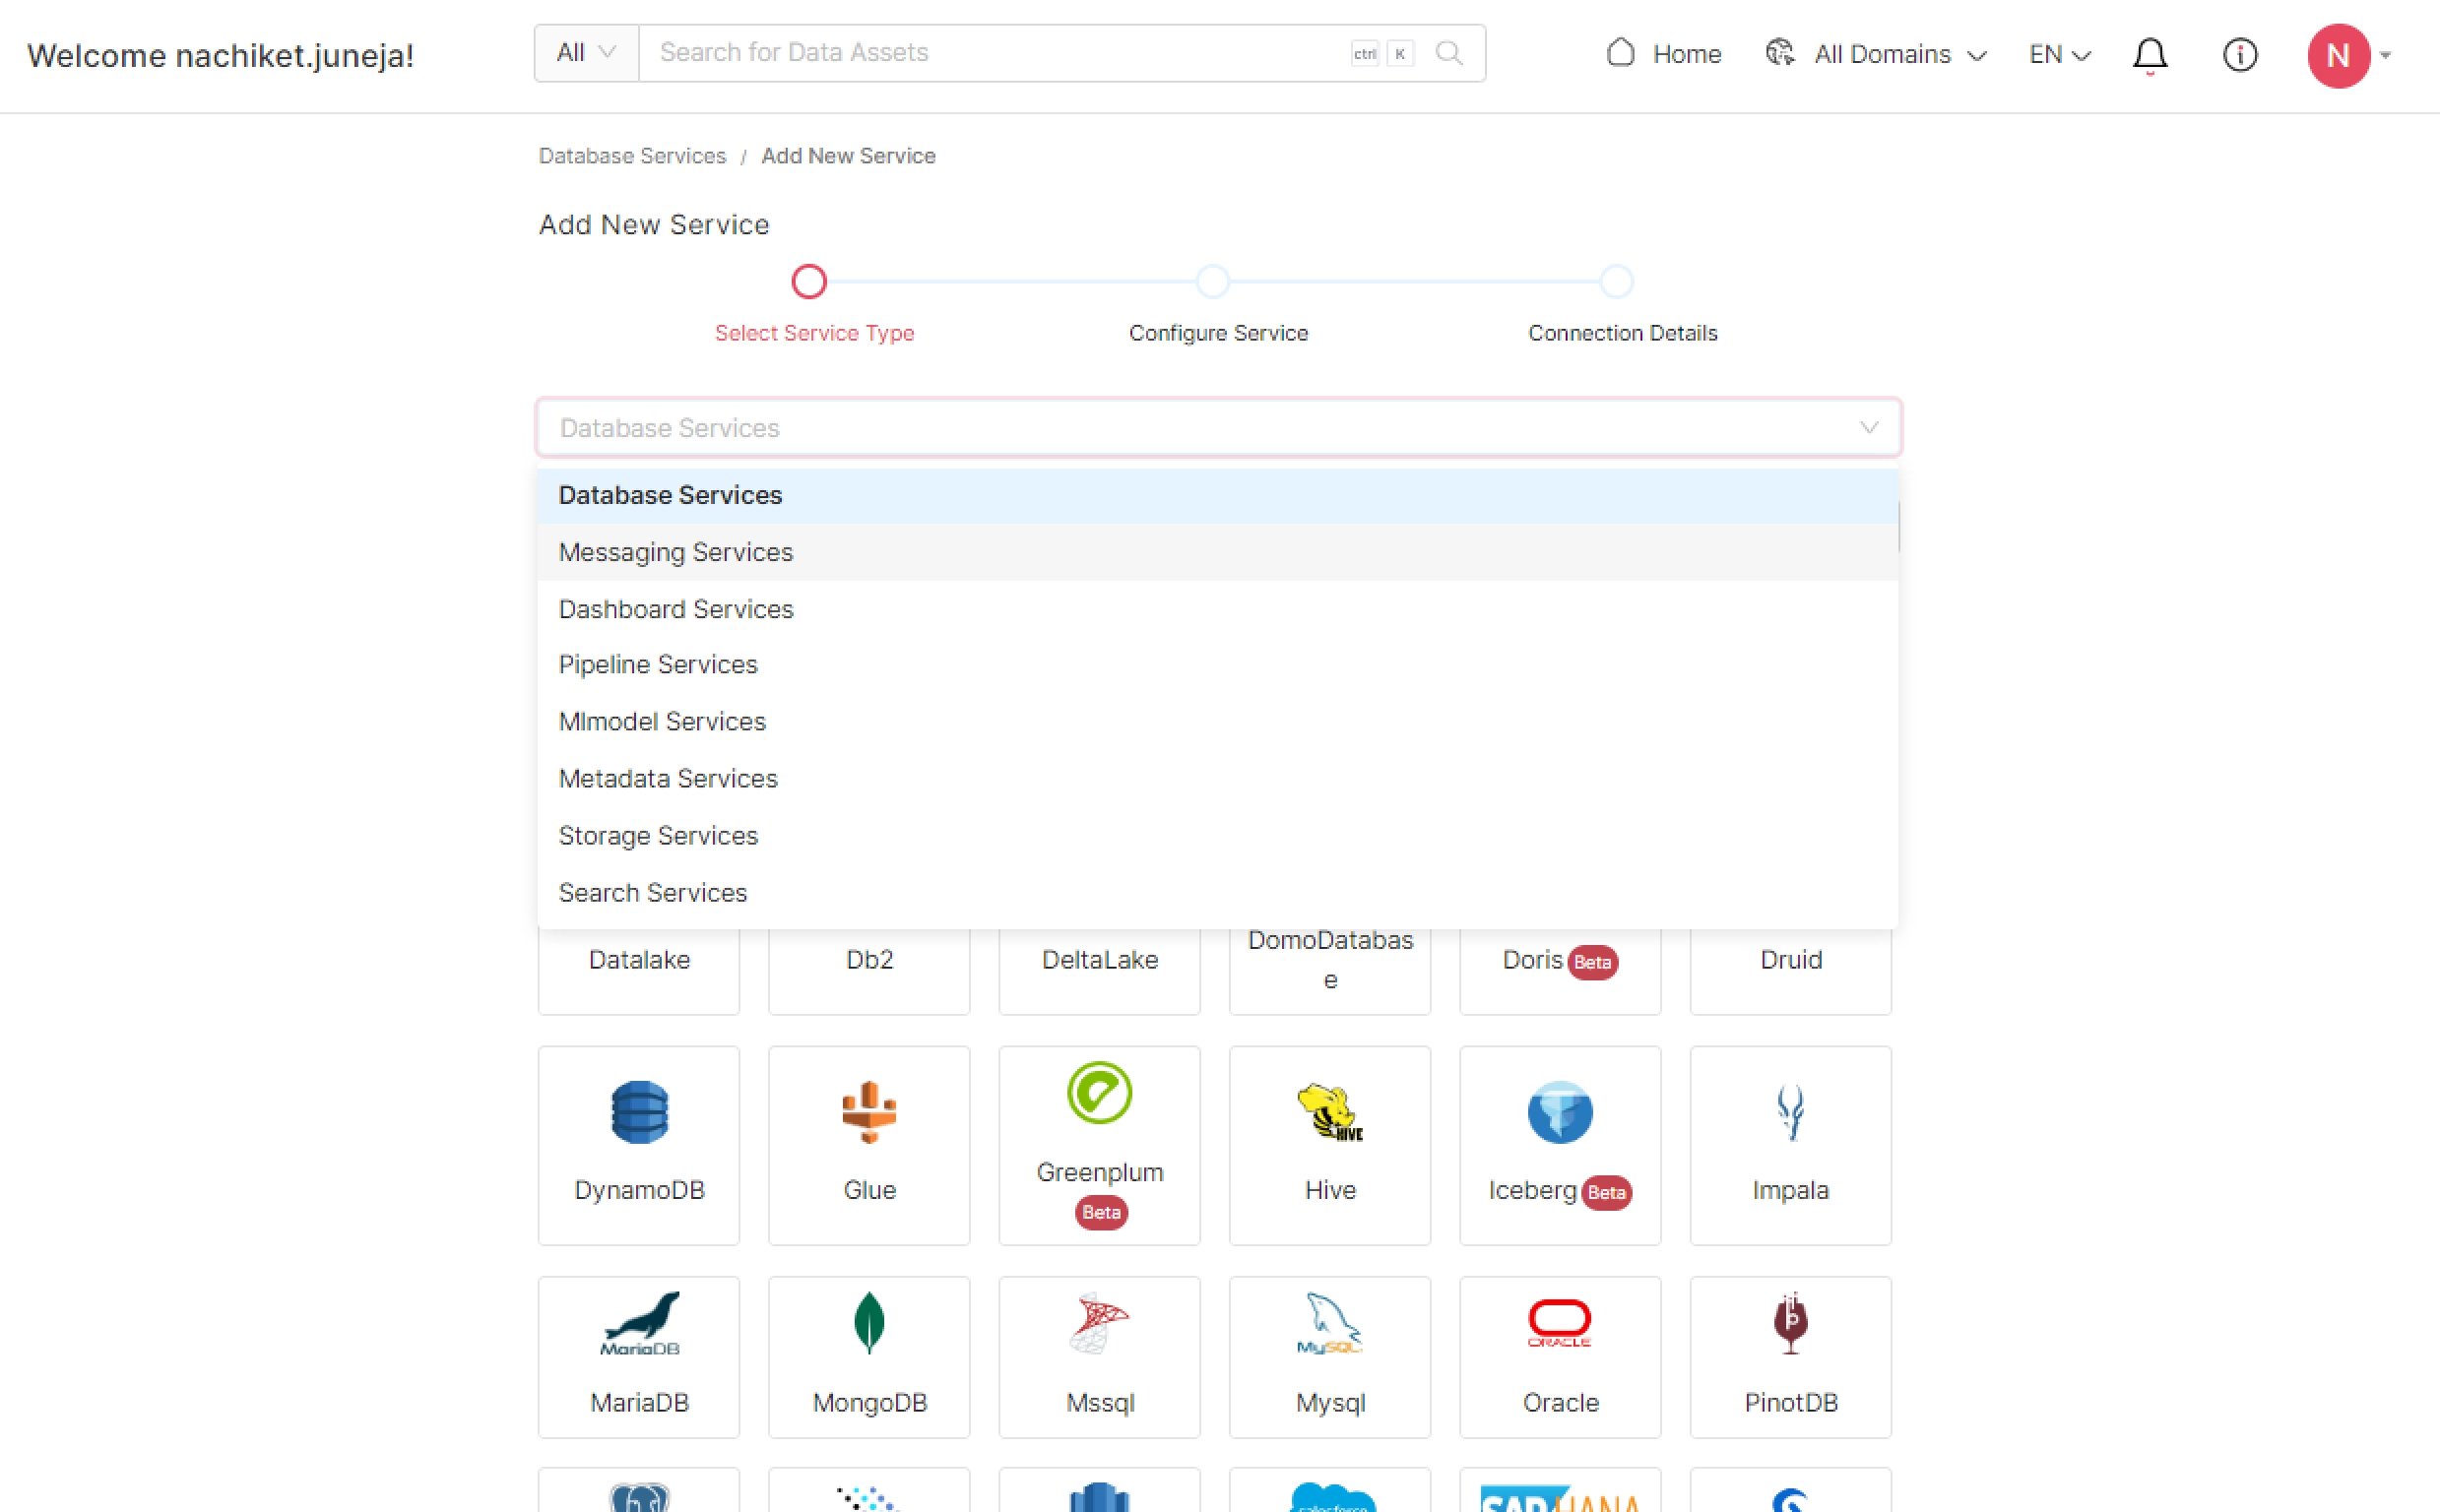Select the Greenplum service icon

[1099, 1092]
